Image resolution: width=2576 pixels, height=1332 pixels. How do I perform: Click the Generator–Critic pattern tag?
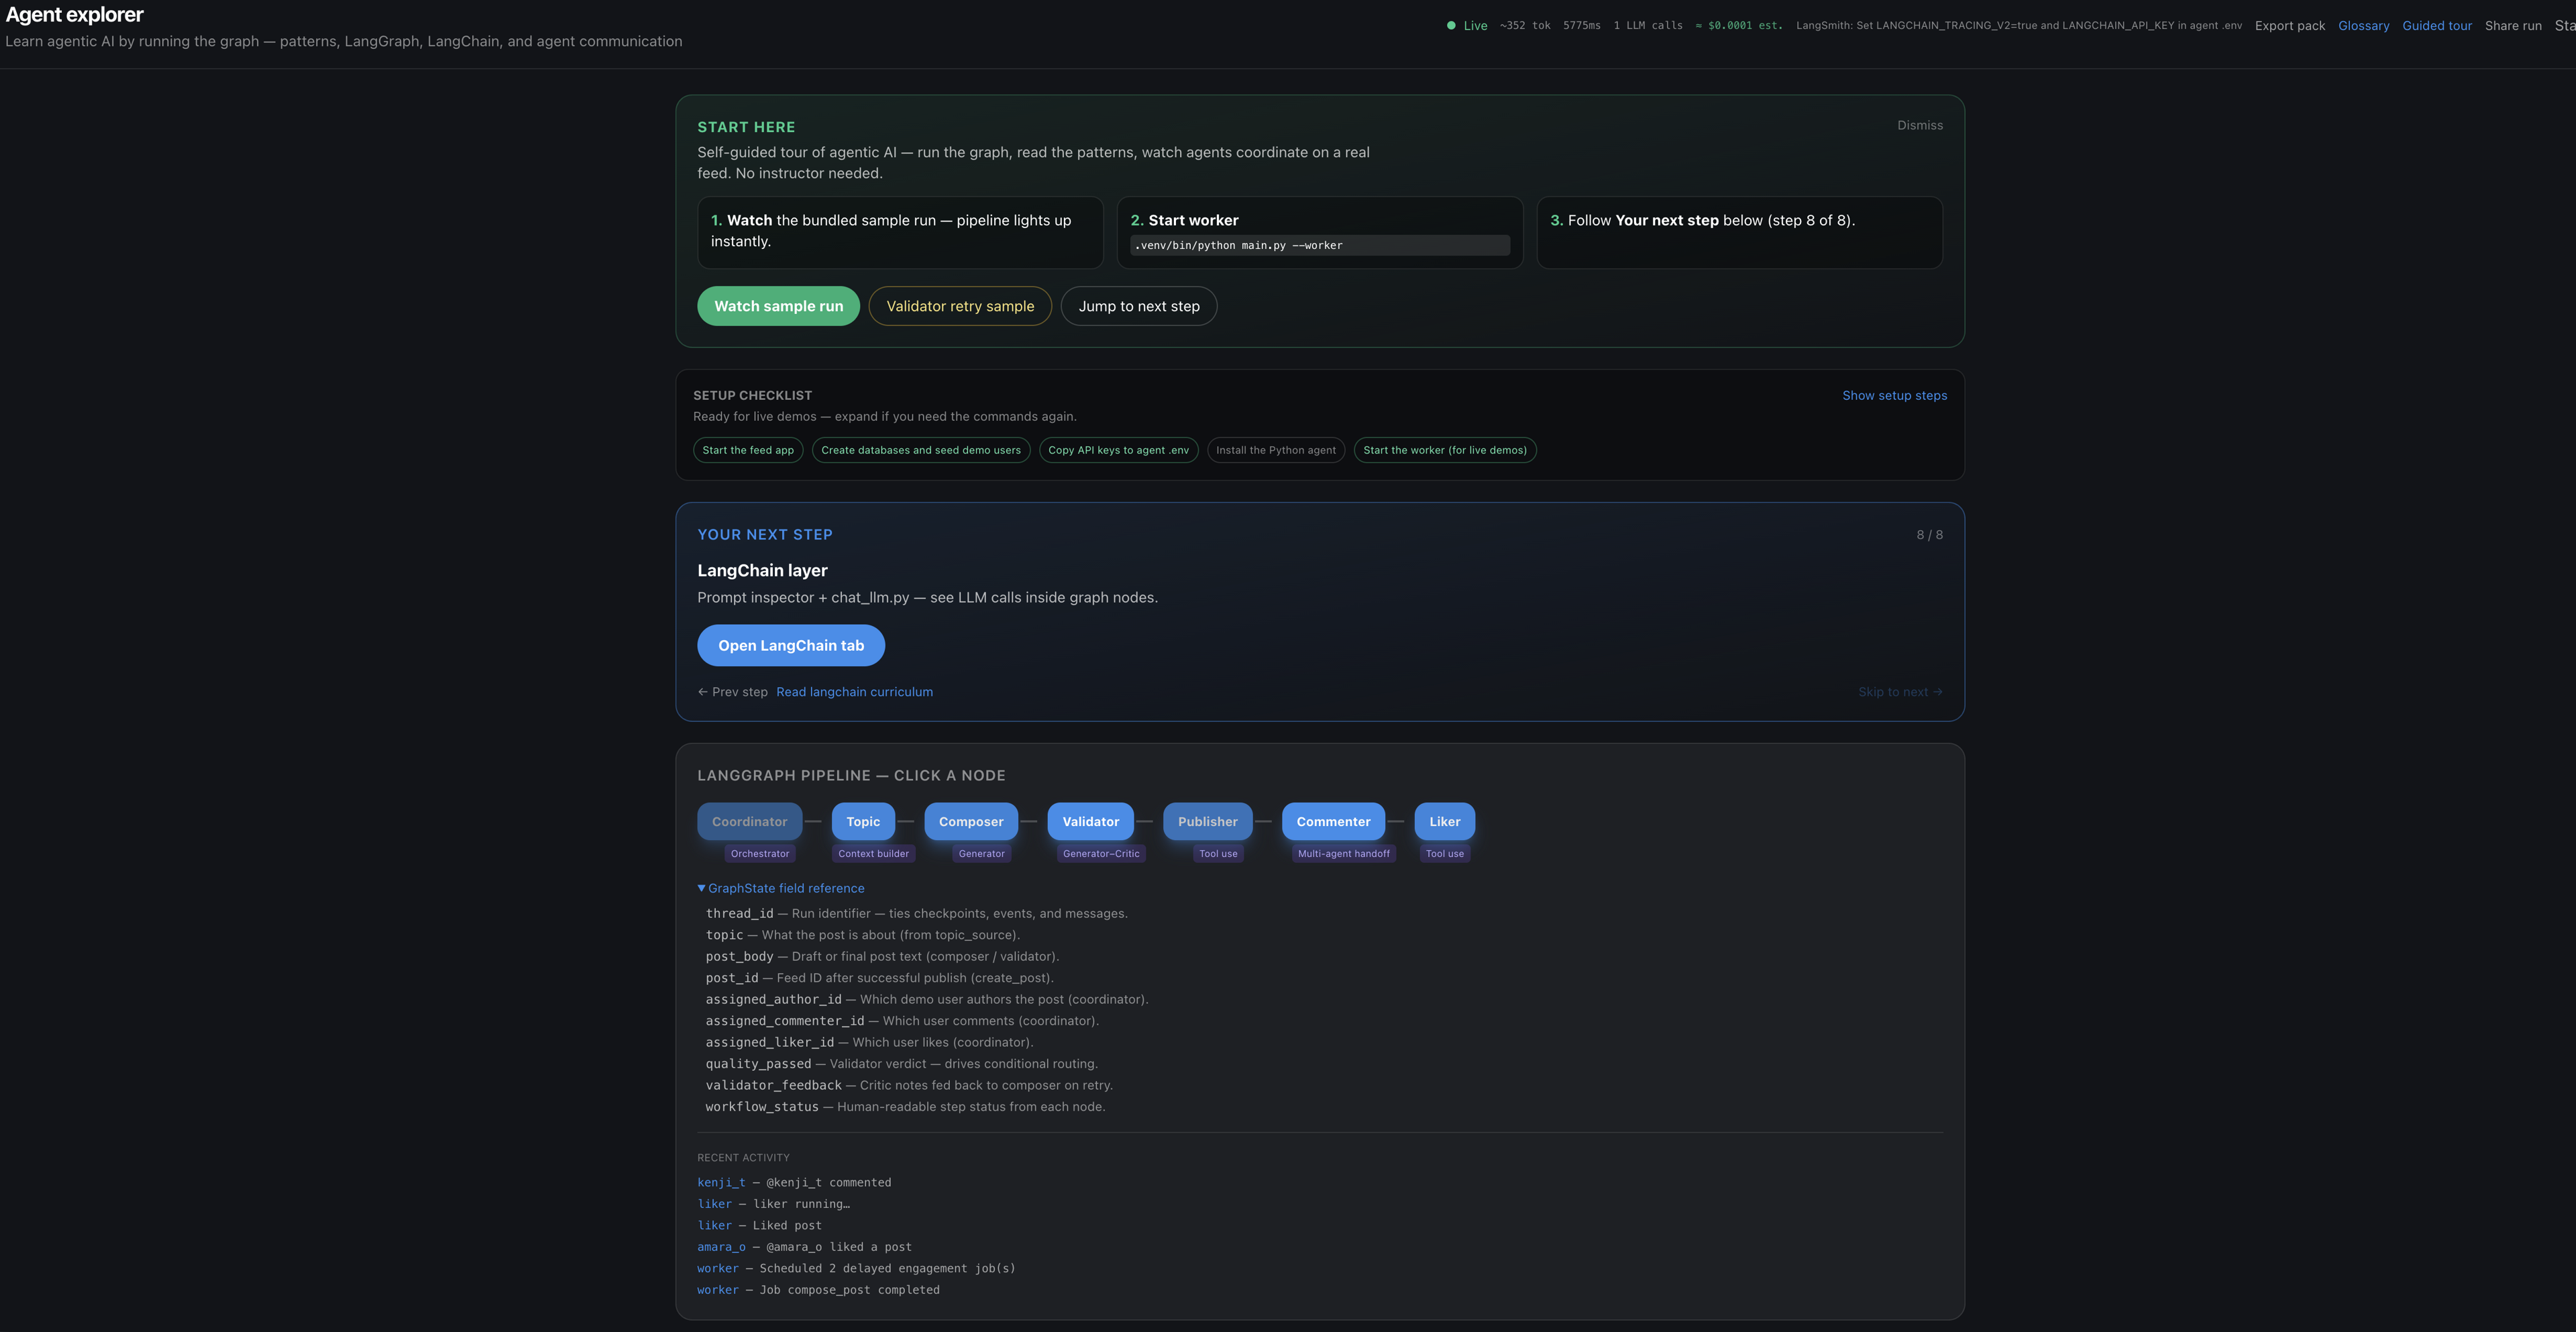coord(1100,853)
